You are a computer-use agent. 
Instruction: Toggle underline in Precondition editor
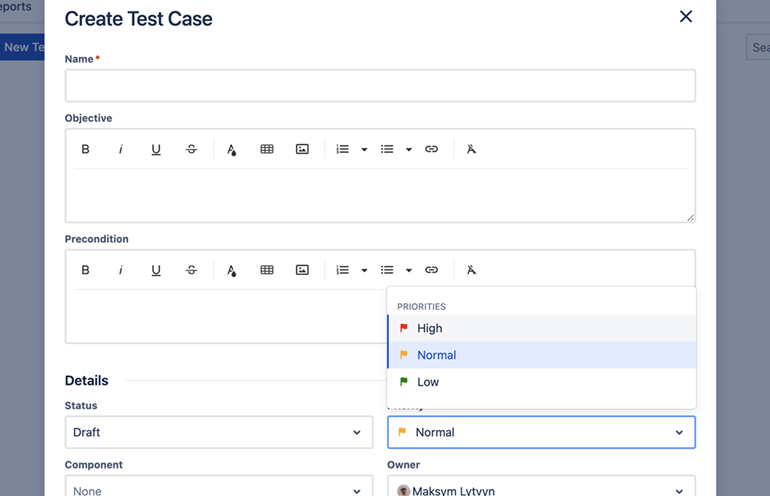tap(156, 270)
